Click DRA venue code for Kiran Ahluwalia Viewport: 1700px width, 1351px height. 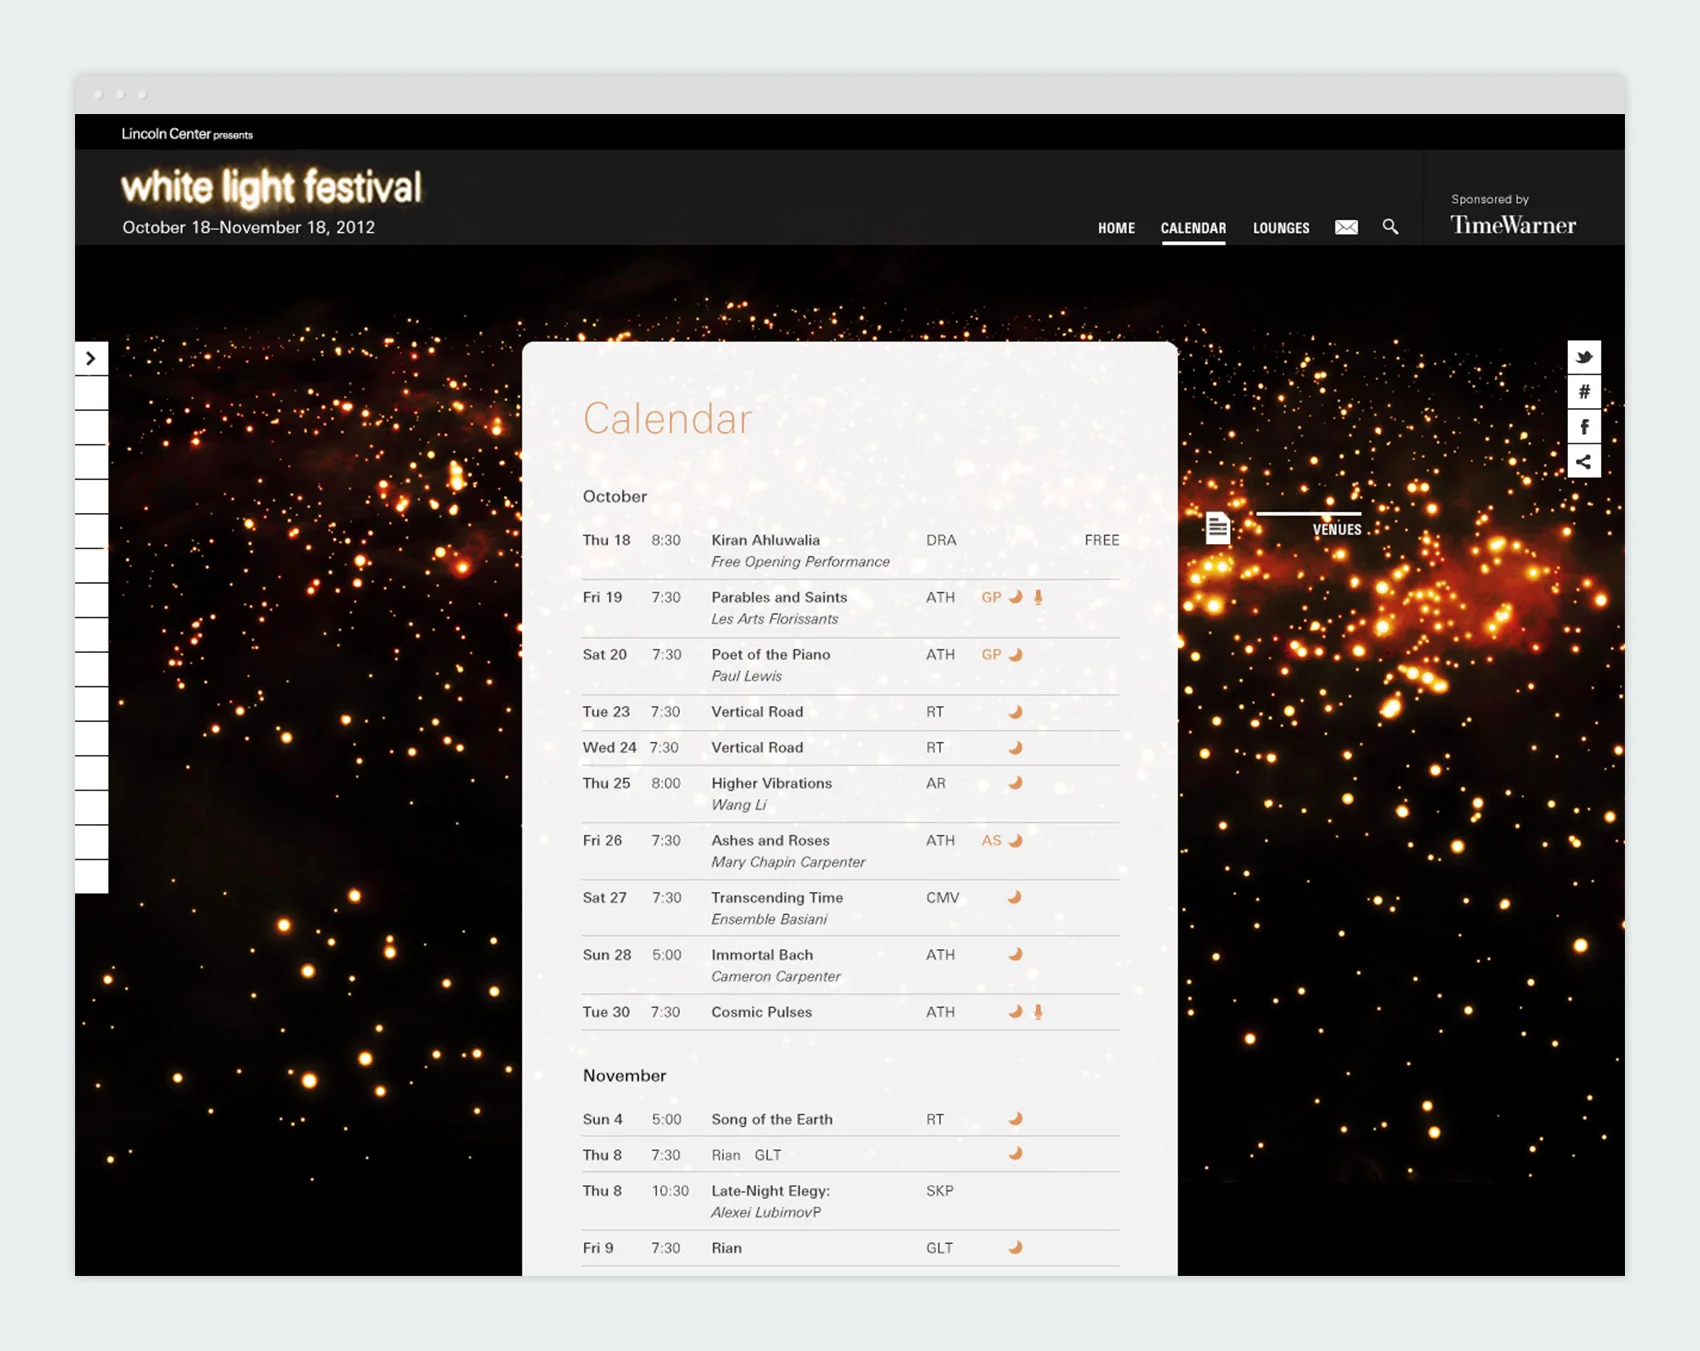click(x=941, y=540)
